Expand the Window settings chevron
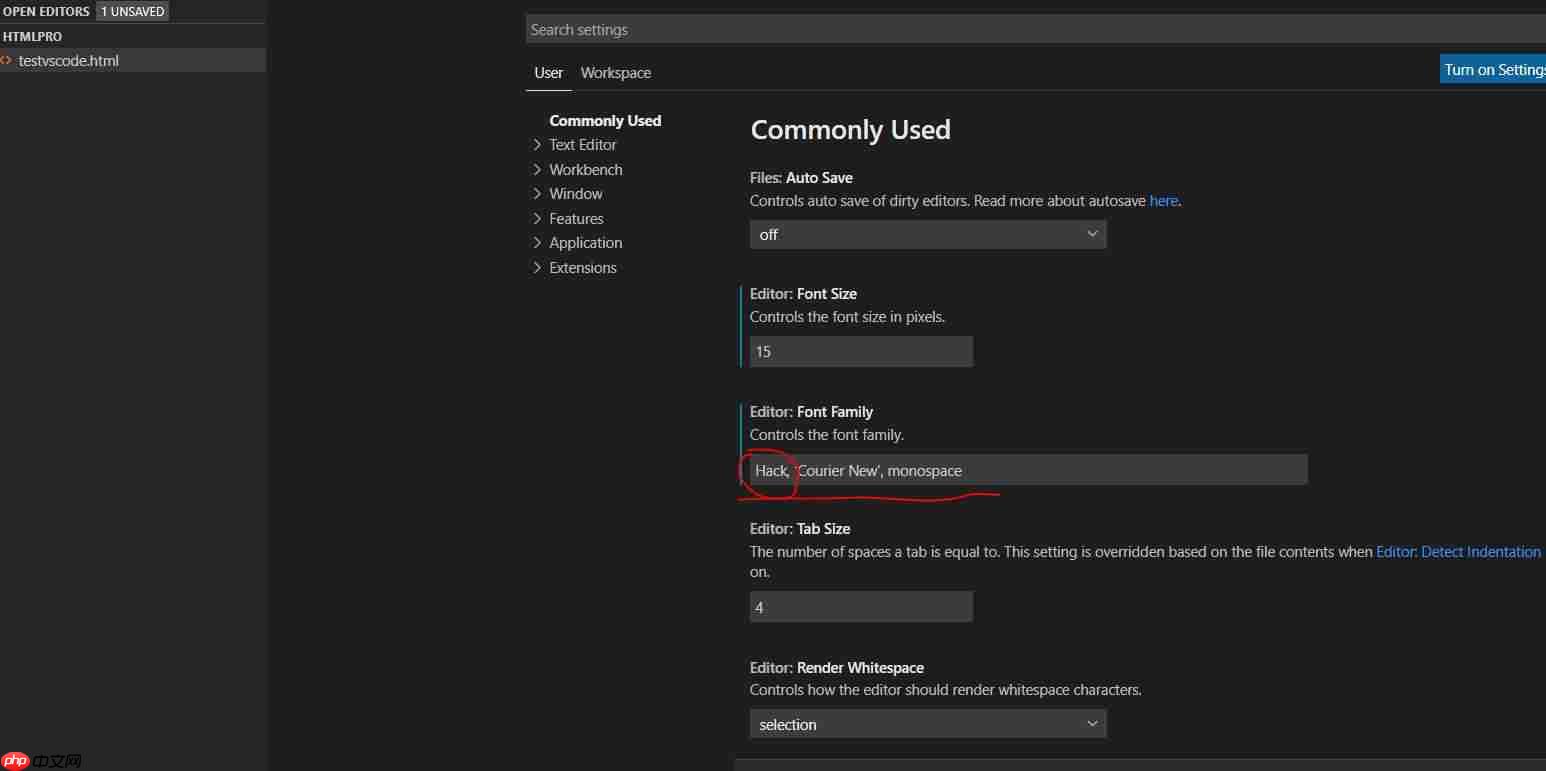Viewport: 1546px width, 771px height. 537,194
